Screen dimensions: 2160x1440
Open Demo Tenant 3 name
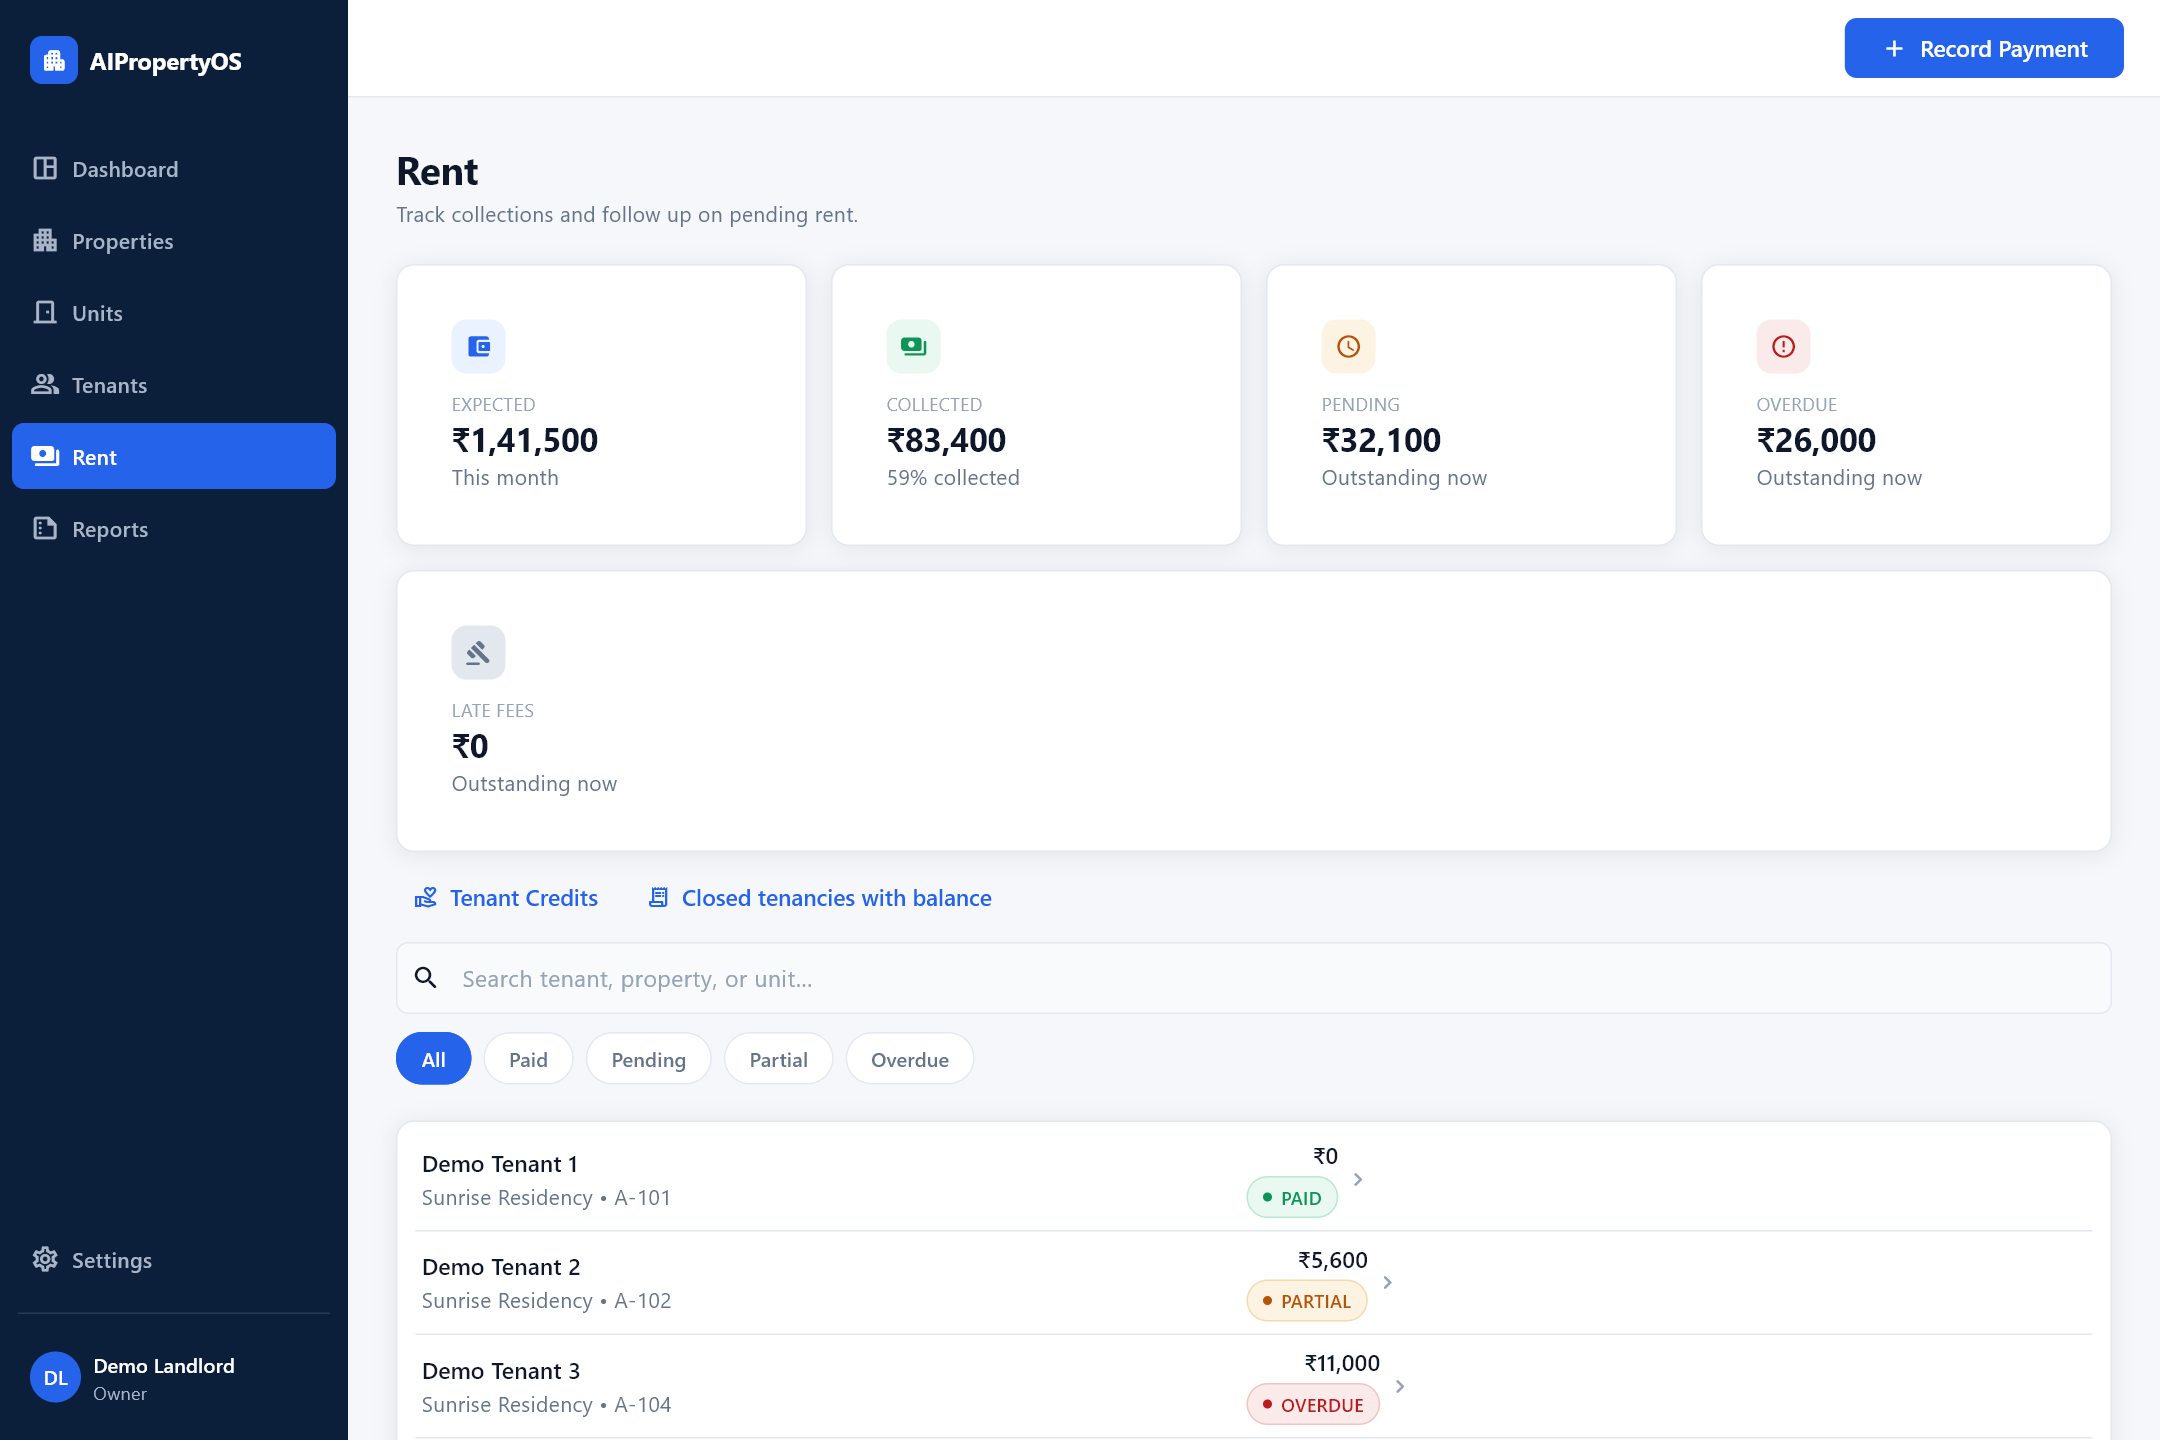501,1371
